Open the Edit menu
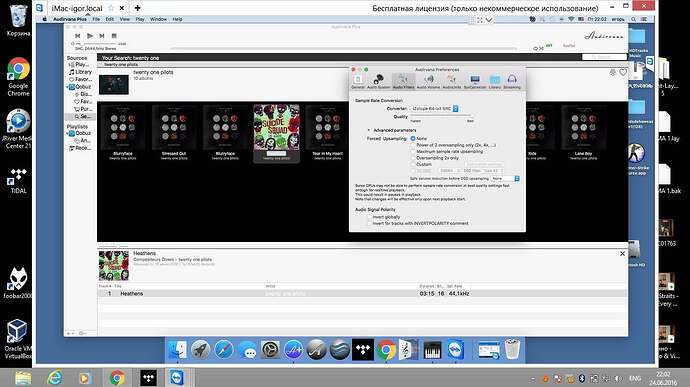This screenshot has height=387, width=690. coord(110,19)
